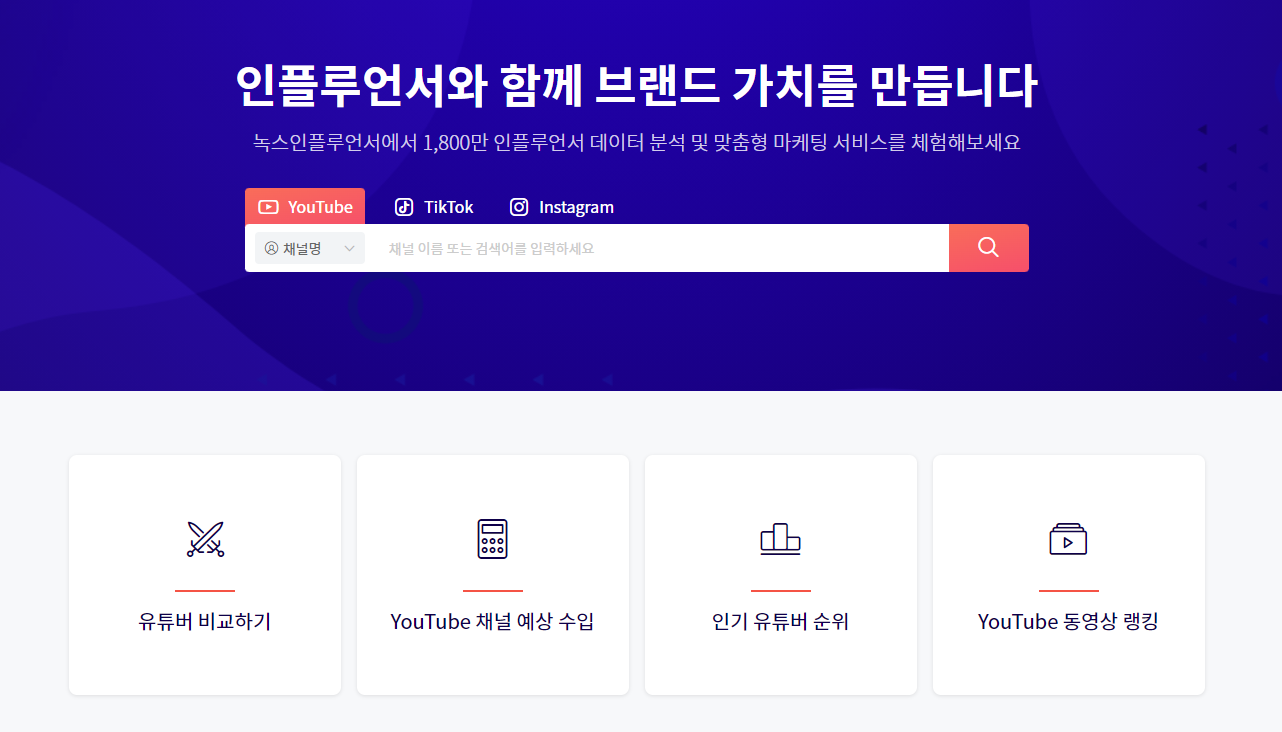Select the YouTube search tab
Viewport: 1282px width, 732px height.
click(305, 207)
